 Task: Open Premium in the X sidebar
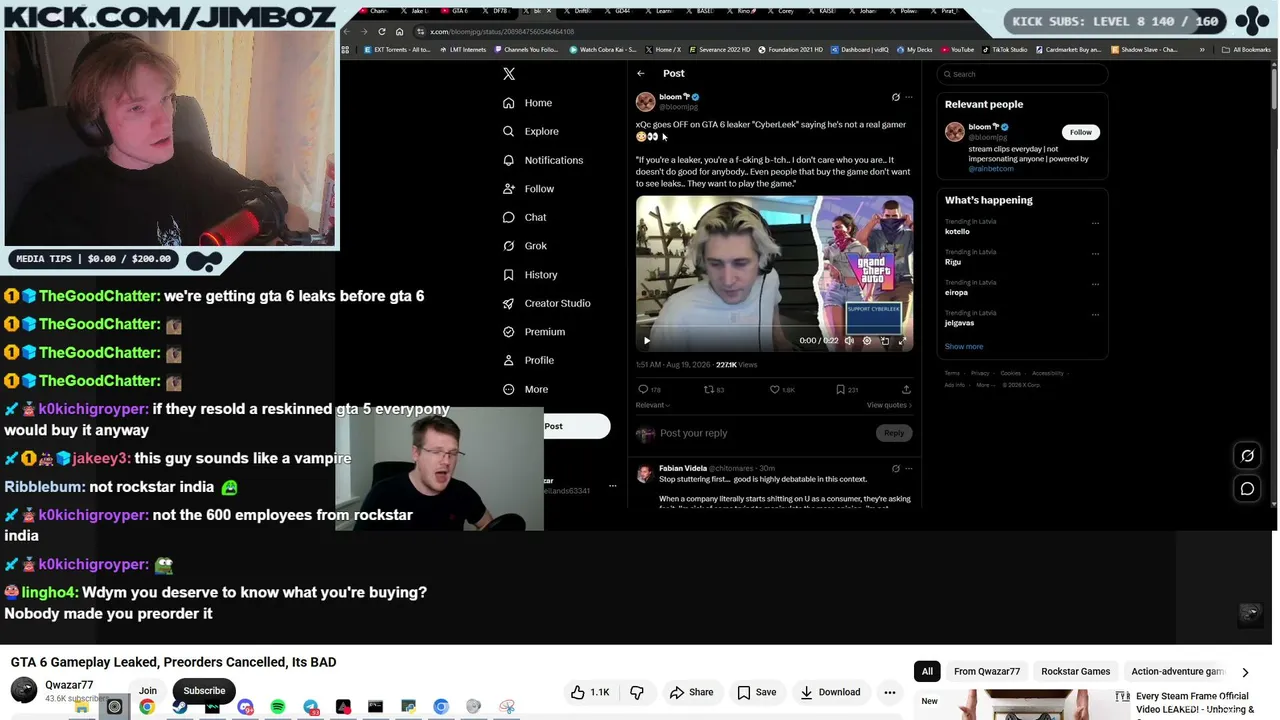point(534,332)
